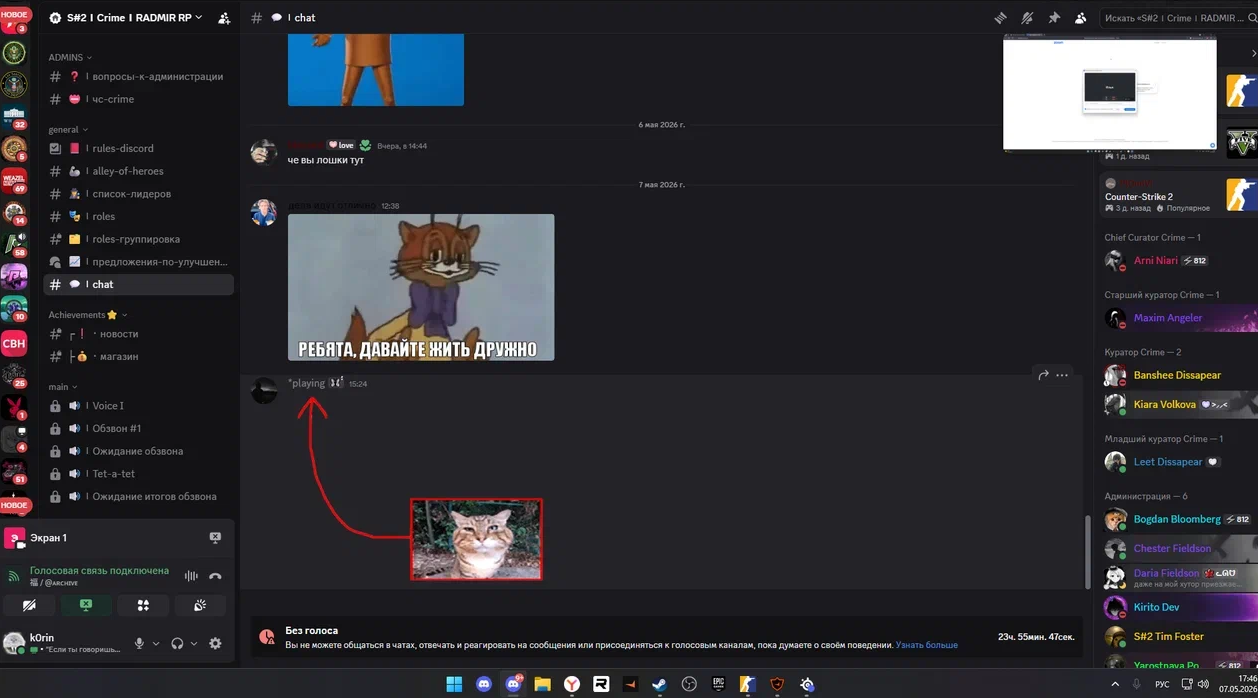Forward the *playing message with the arrow icon
1258x698 pixels.
(x=1043, y=375)
